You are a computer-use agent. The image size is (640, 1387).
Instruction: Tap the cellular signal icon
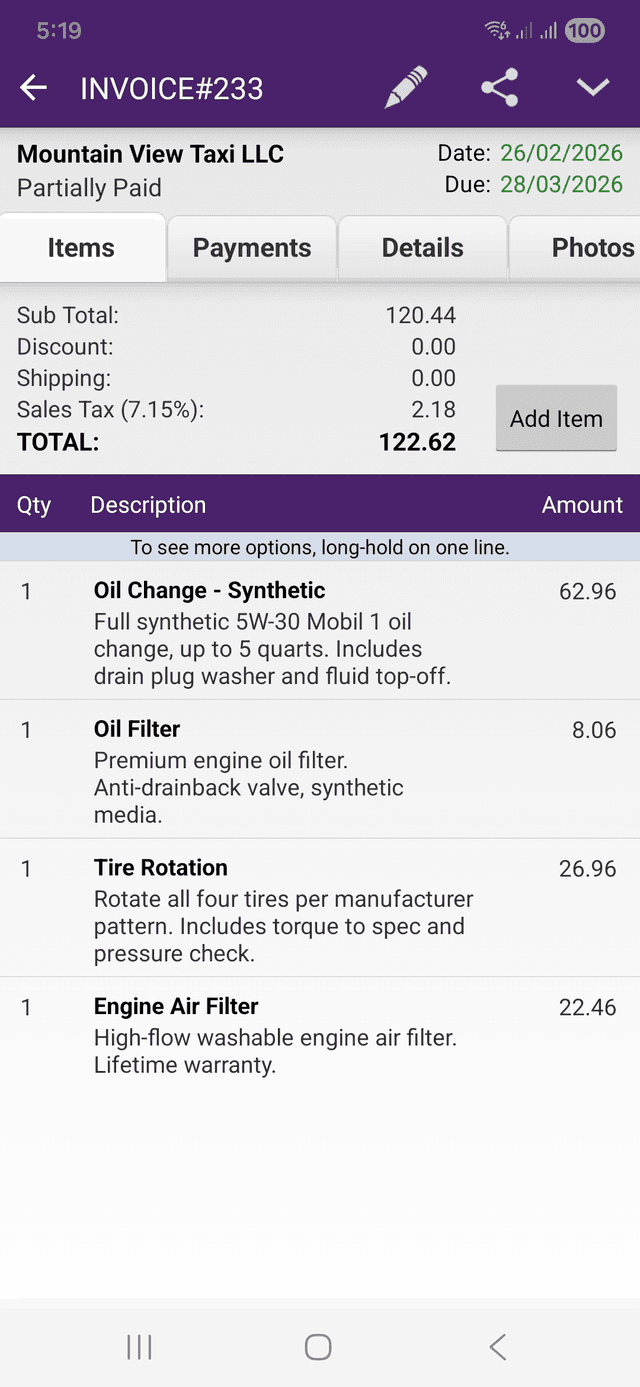coord(547,31)
